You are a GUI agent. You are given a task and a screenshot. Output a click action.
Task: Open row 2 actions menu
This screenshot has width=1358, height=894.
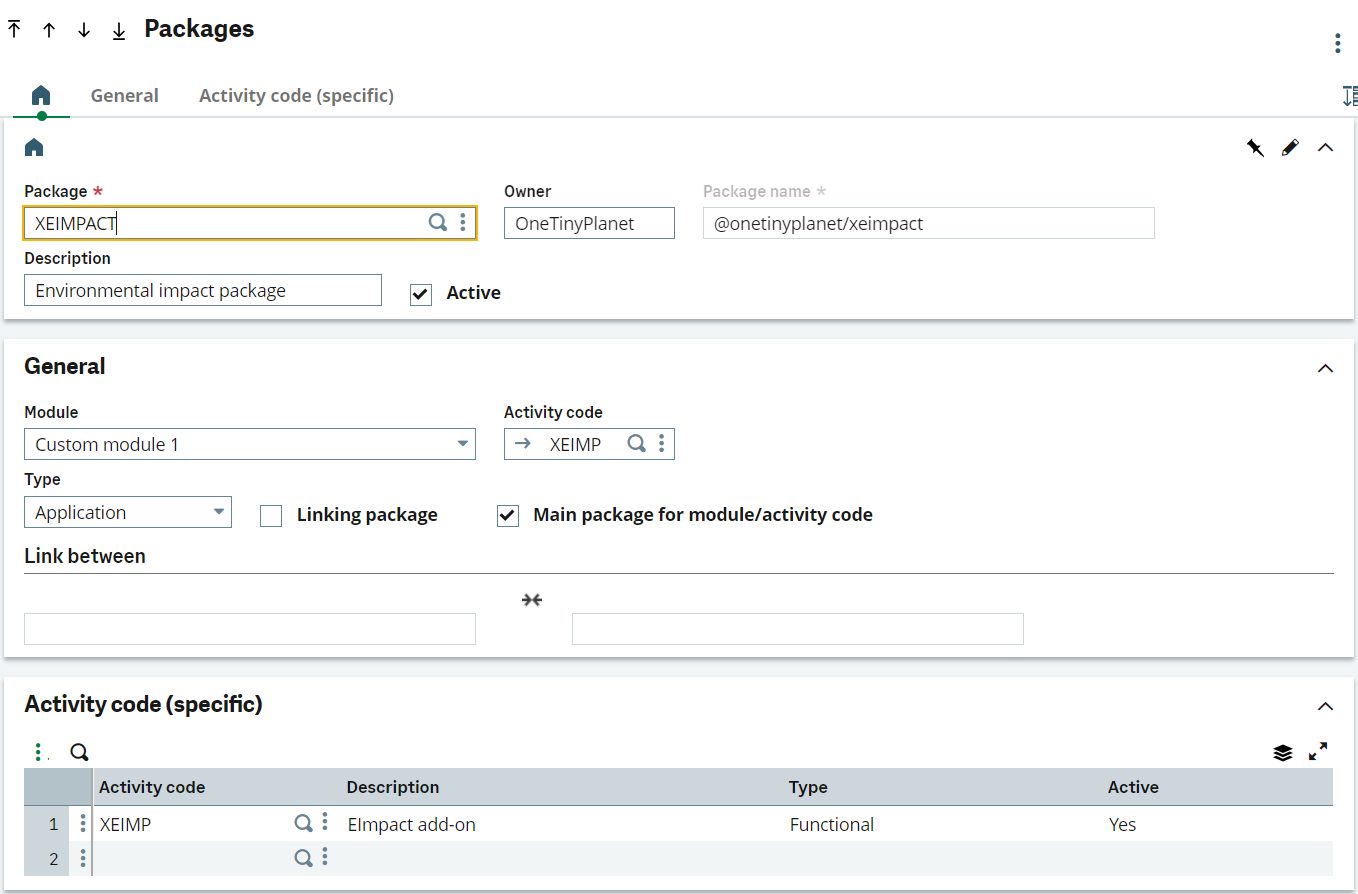82,858
